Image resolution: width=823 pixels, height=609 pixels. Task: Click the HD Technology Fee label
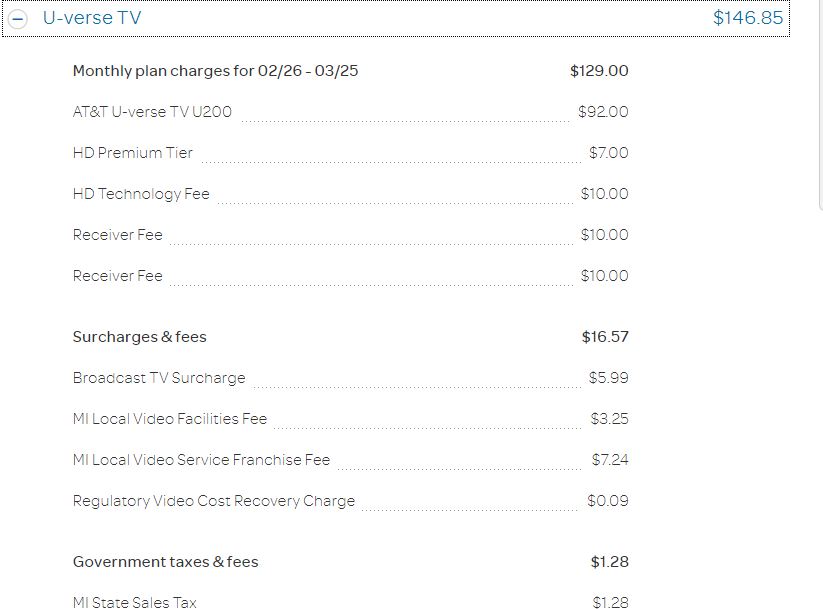[x=139, y=193]
